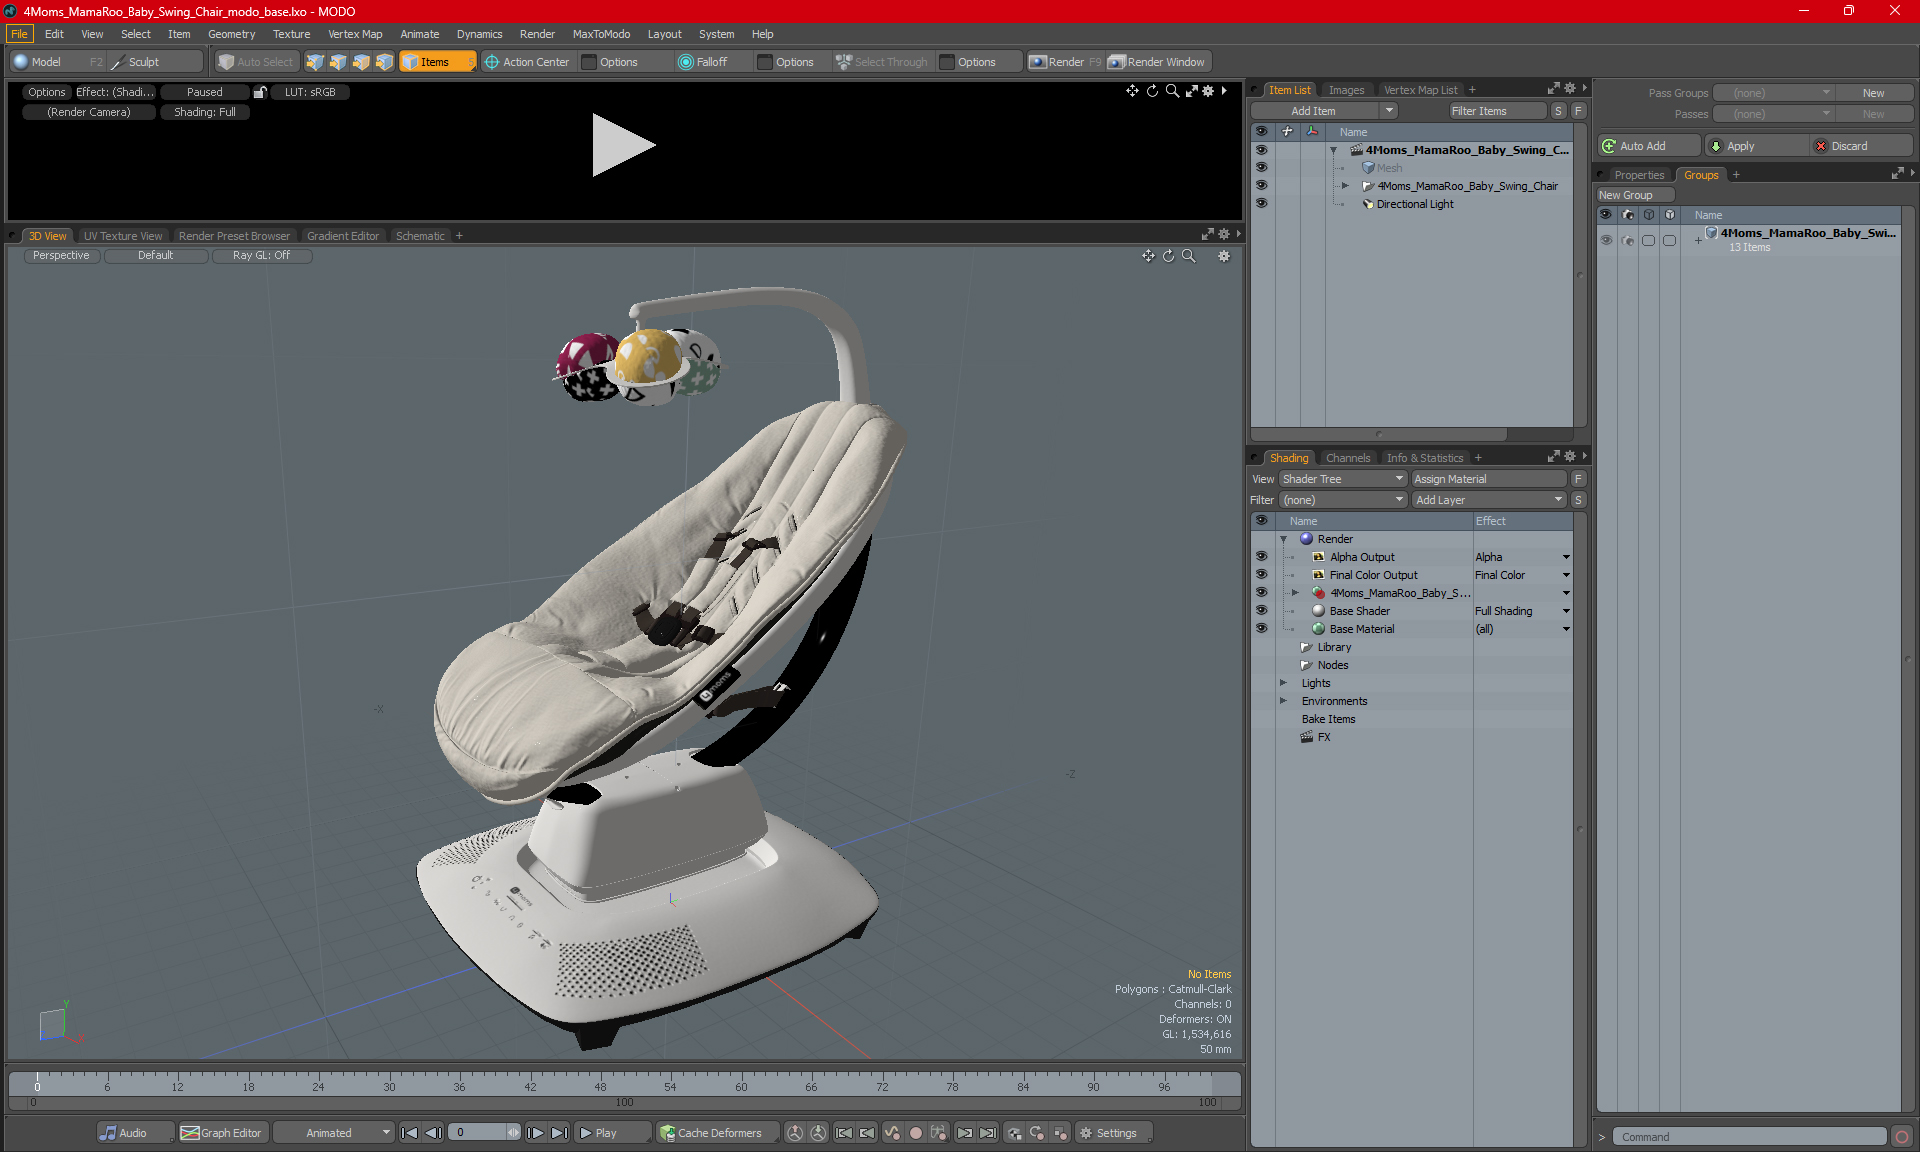
Task: Open the Shader Tree view dropdown
Action: pyautogui.click(x=1343, y=479)
